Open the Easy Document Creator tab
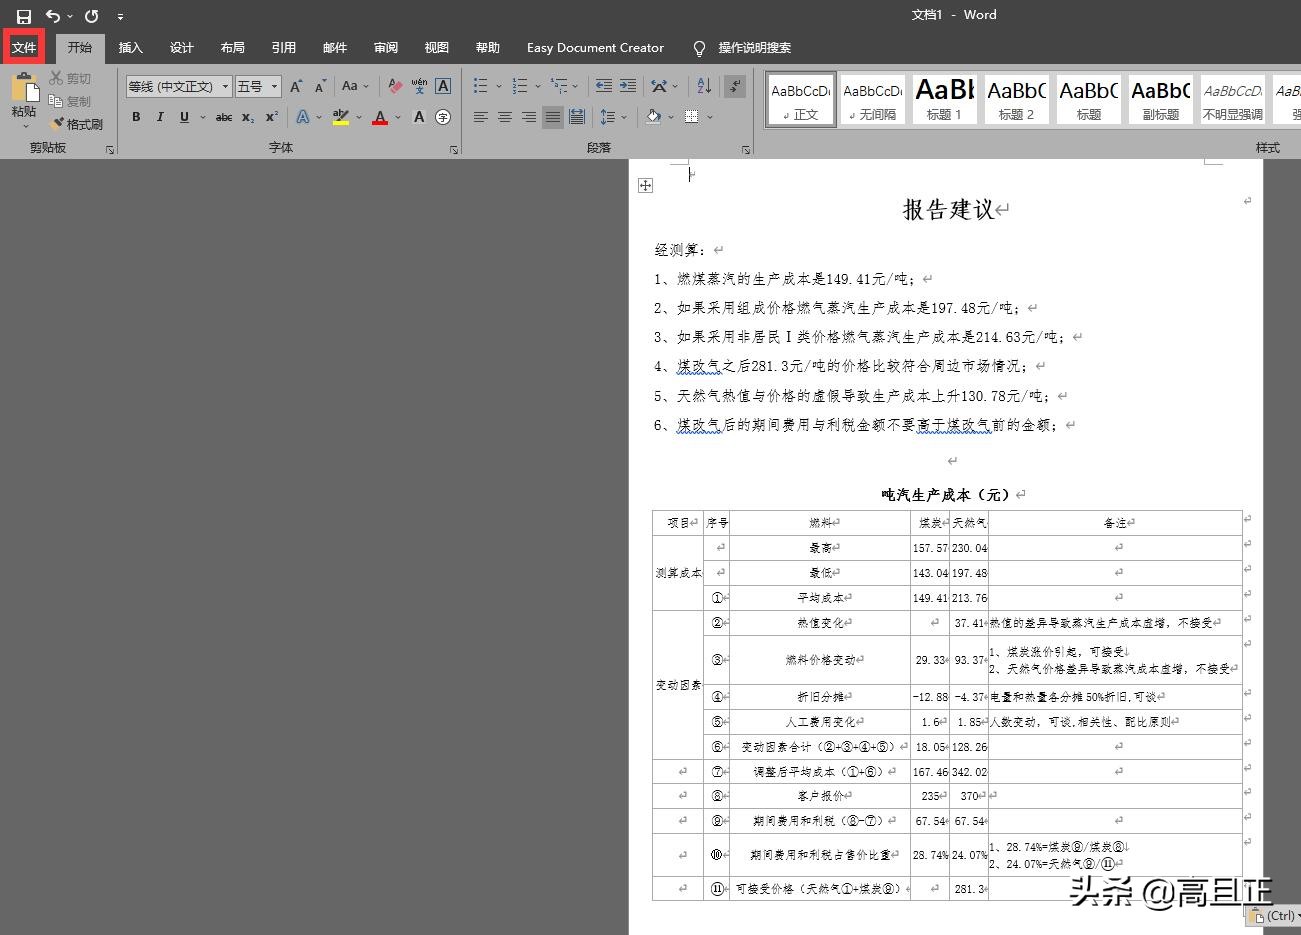 (x=595, y=47)
